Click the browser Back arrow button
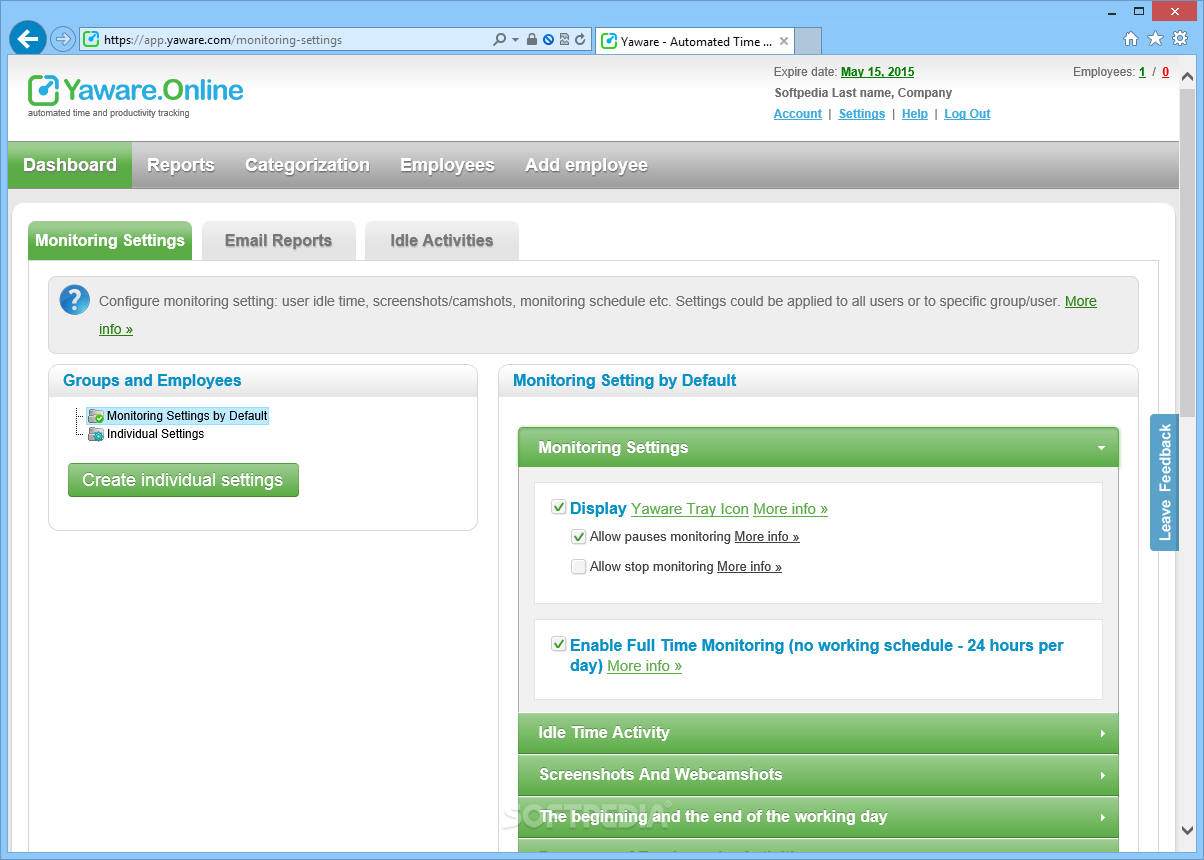 pyautogui.click(x=28, y=38)
